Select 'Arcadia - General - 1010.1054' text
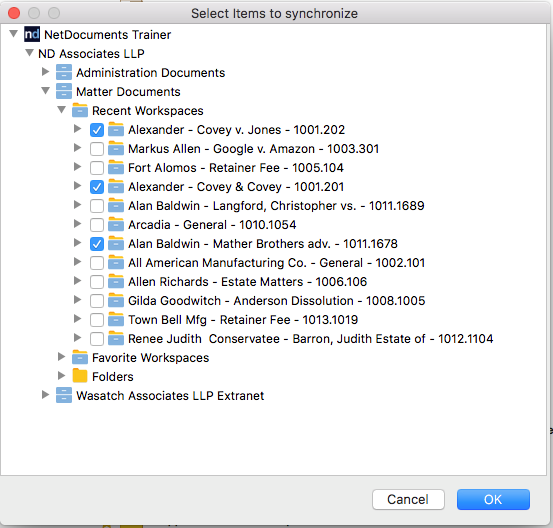The image size is (553, 528). click(212, 224)
